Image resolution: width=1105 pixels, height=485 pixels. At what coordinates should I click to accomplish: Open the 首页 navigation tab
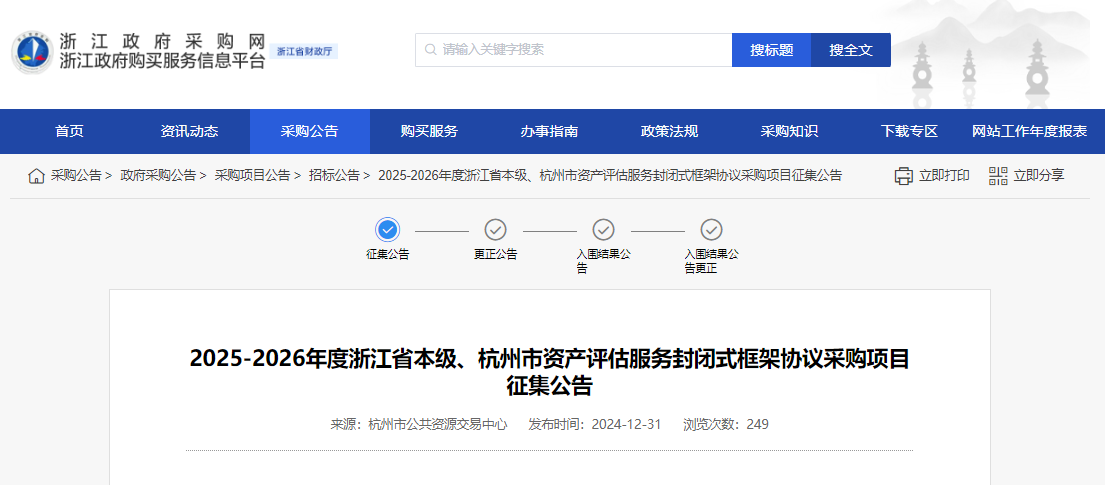point(69,131)
